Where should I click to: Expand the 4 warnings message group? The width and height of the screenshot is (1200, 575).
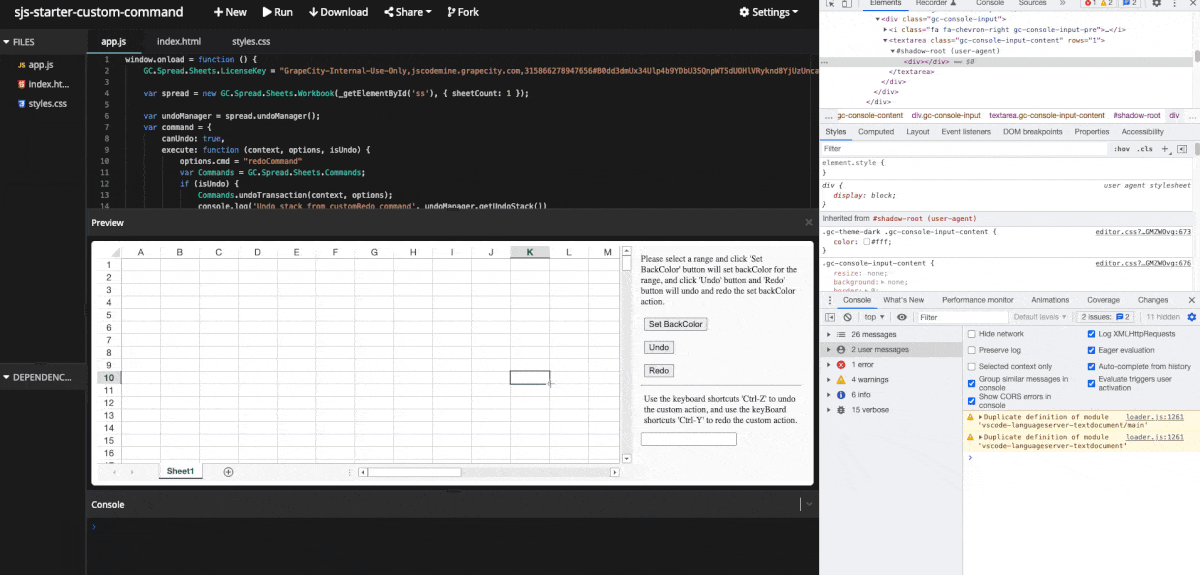[x=829, y=380]
